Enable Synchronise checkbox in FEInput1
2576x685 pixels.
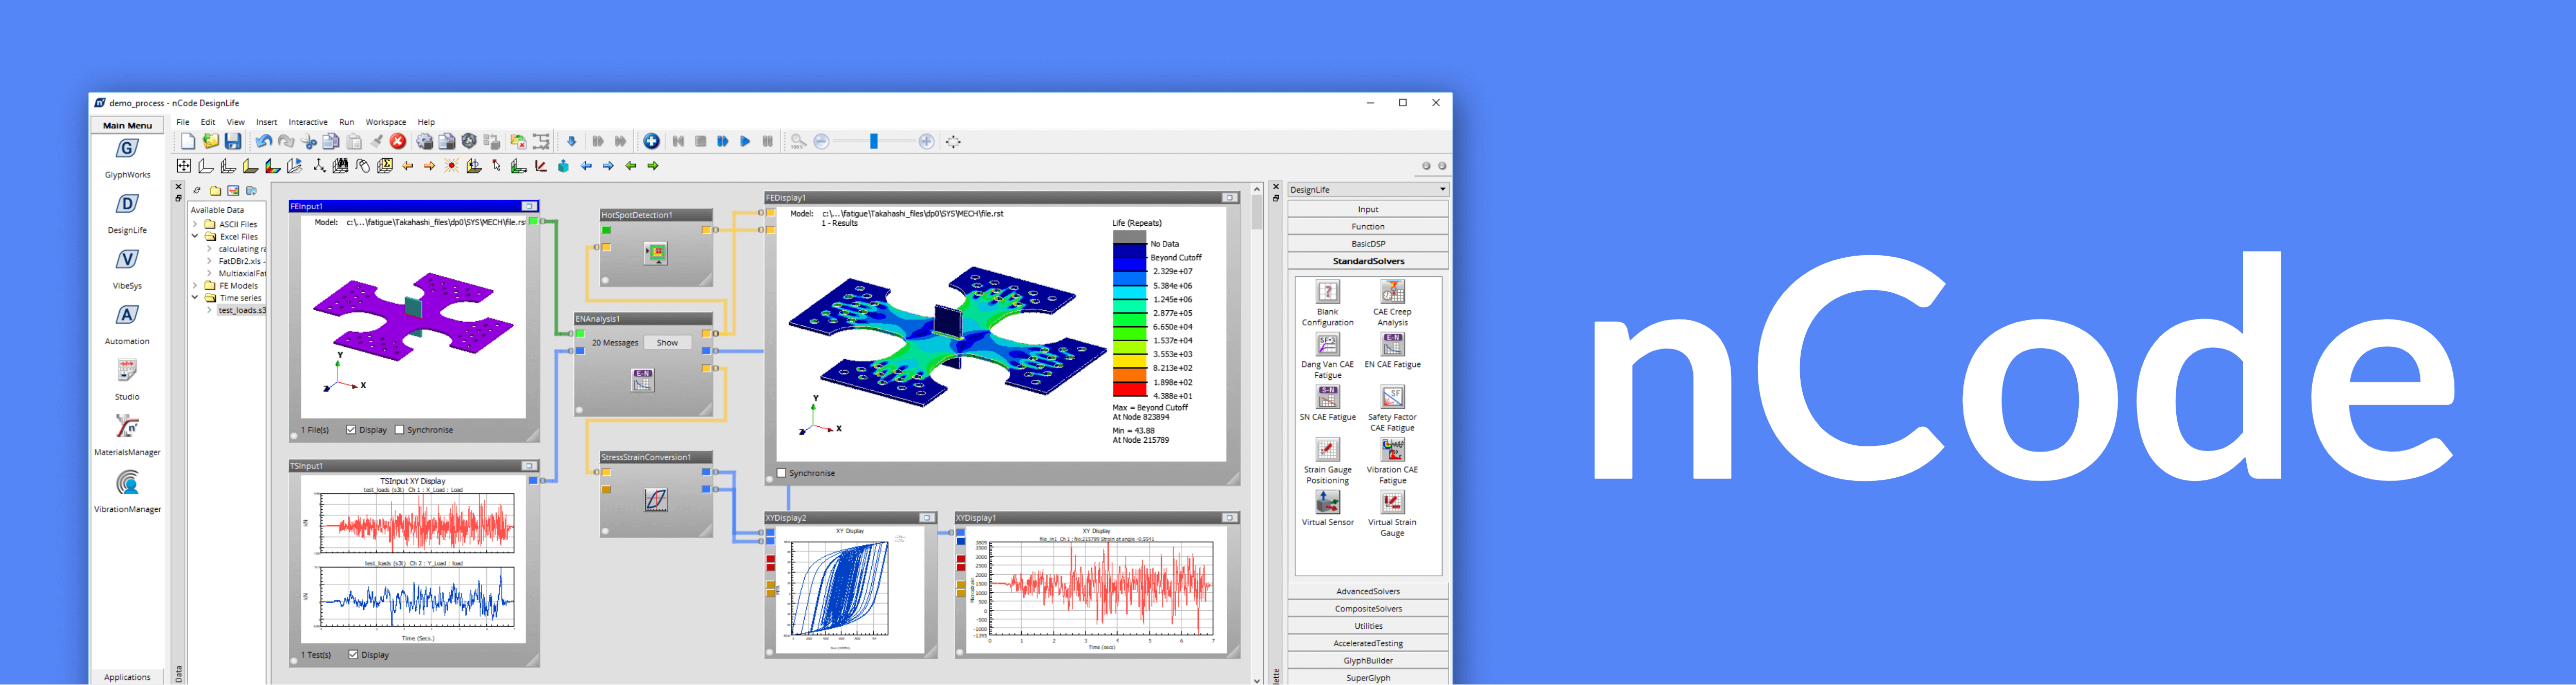point(399,430)
